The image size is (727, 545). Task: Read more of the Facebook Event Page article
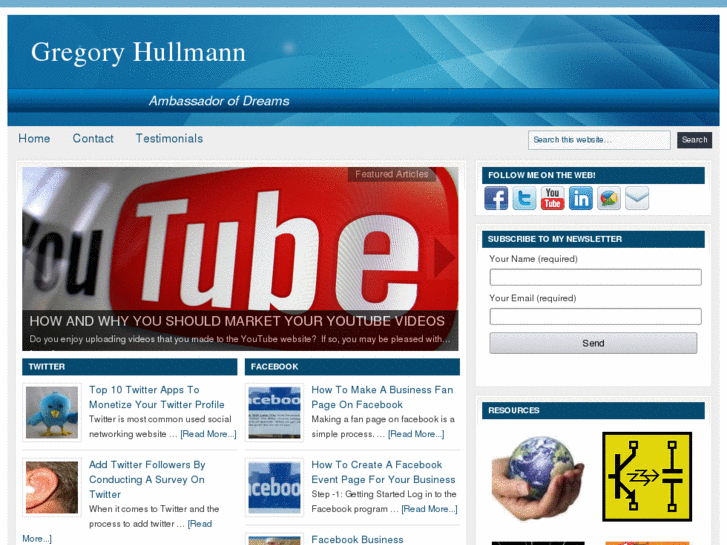point(429,509)
